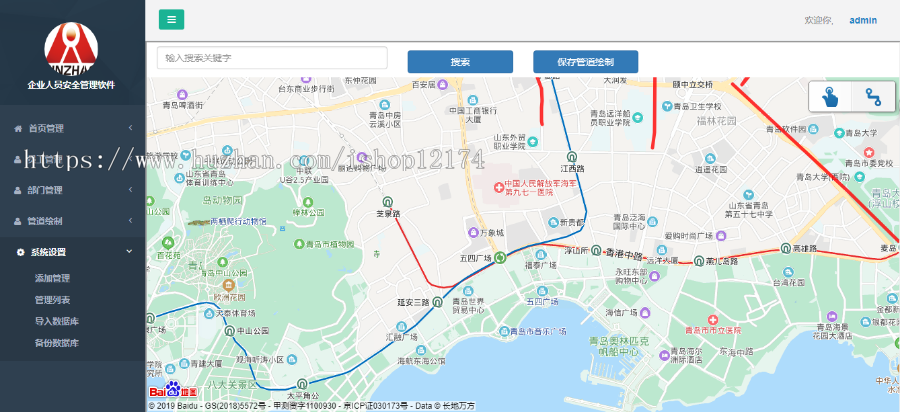Click the 浮山所 metro station icon
The image size is (900, 412).
(596, 250)
